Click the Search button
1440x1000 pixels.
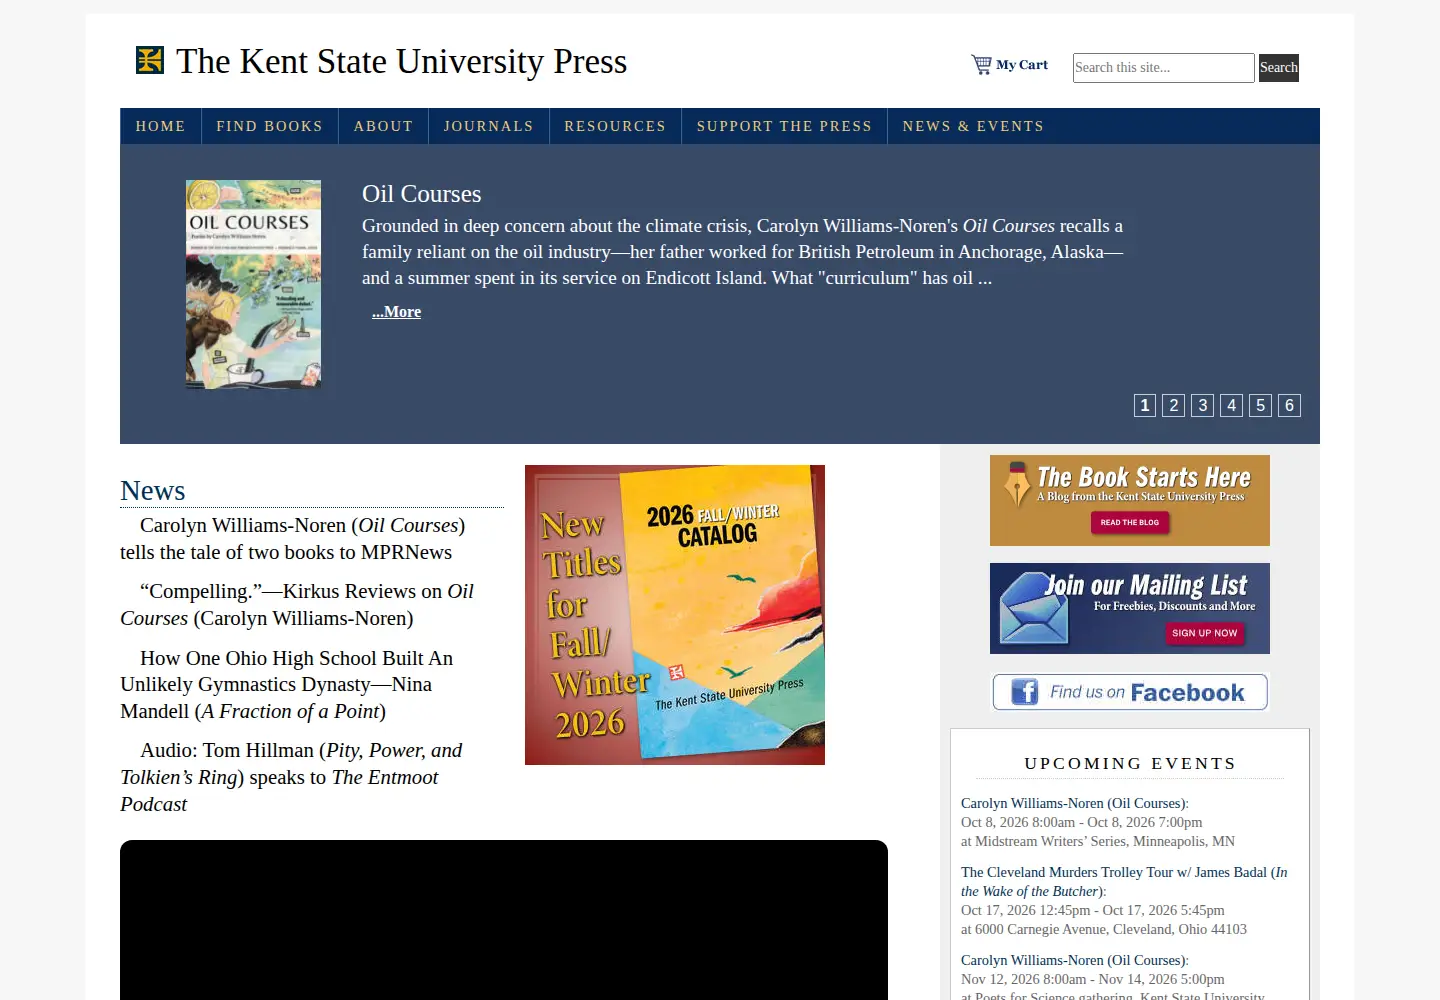click(x=1279, y=68)
